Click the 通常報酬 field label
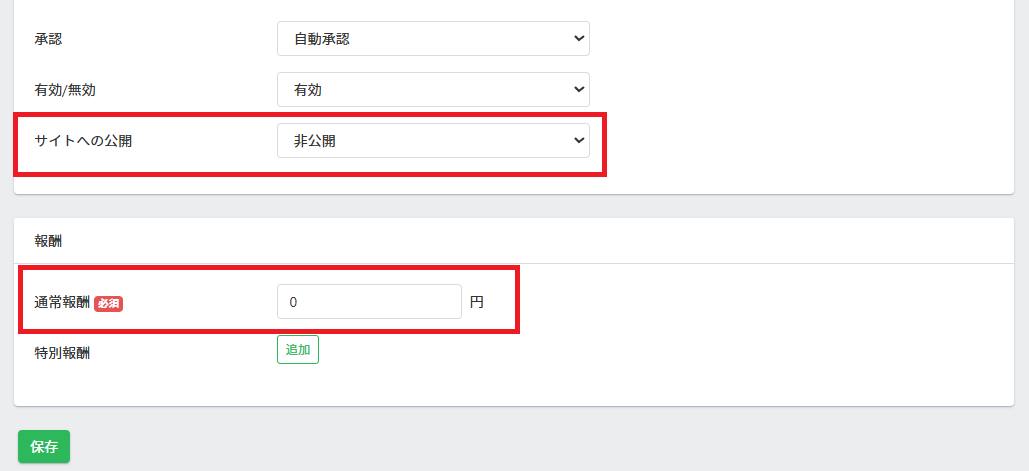This screenshot has height=471, width=1029. tap(62, 303)
